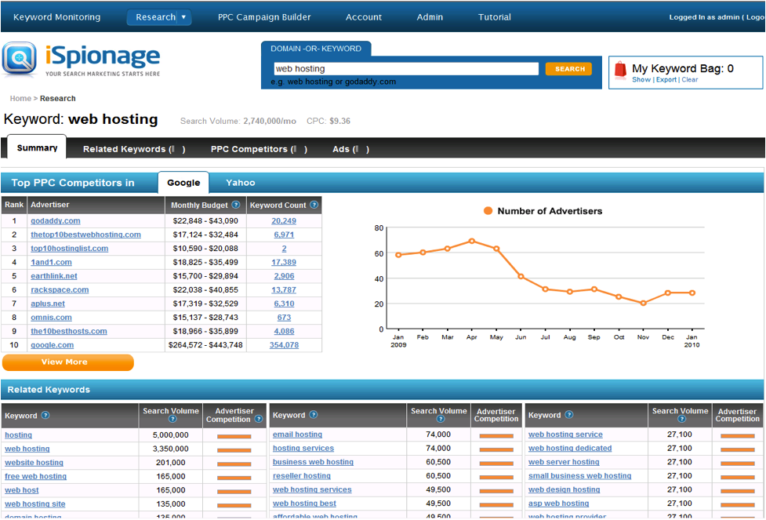Open the 'web hosting best' related keyword
This screenshot has width=766, height=520.
pyautogui.click(x=304, y=503)
